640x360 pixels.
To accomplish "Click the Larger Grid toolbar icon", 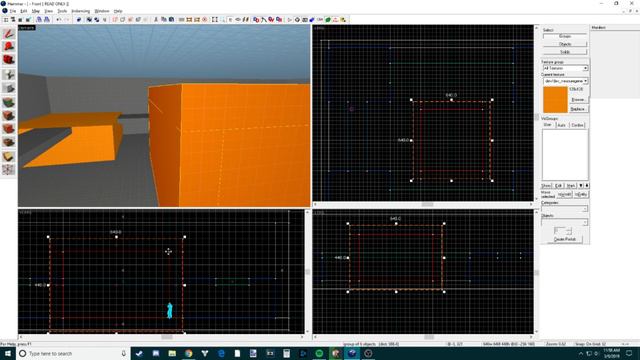I will 28,20.
